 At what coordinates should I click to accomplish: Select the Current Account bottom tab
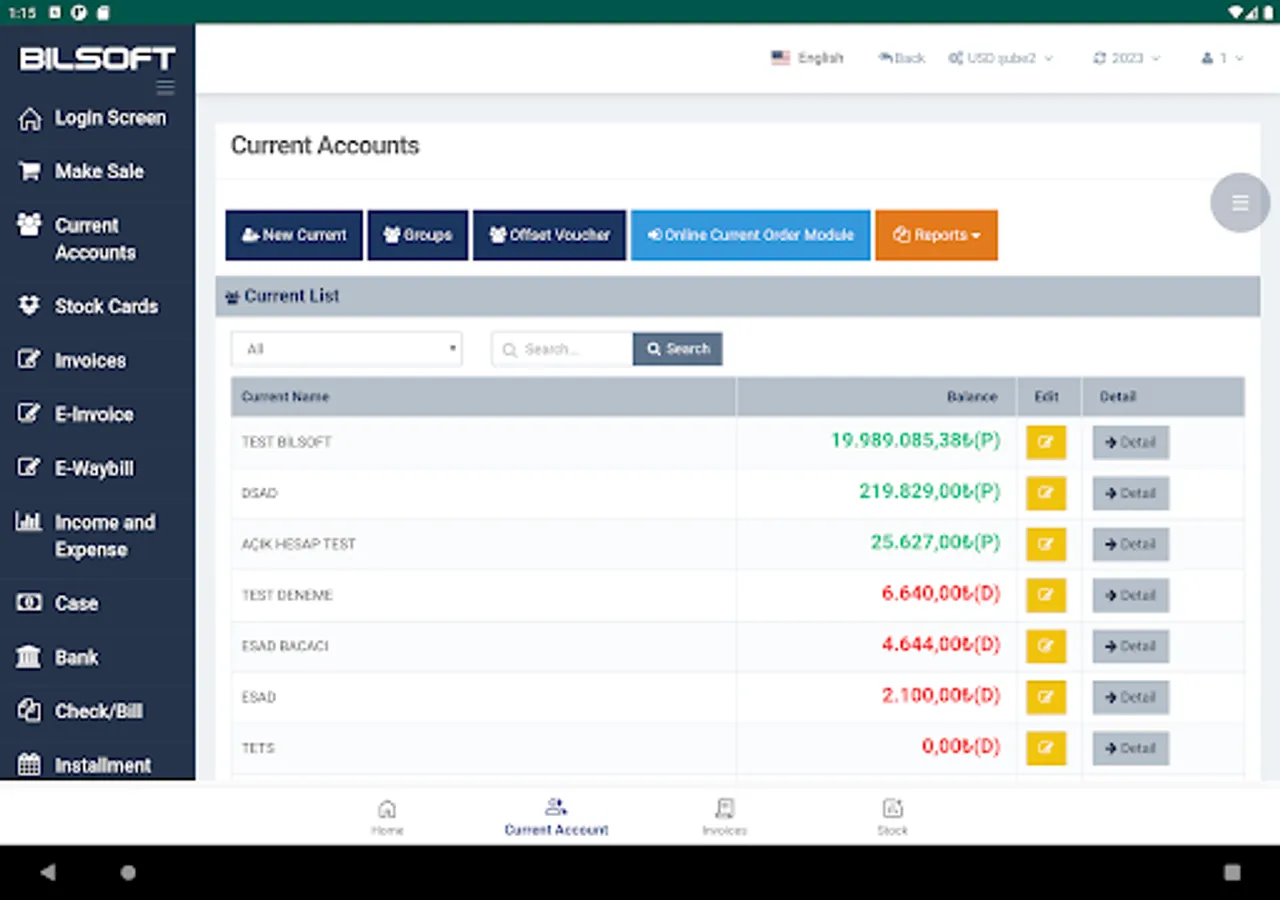point(556,815)
